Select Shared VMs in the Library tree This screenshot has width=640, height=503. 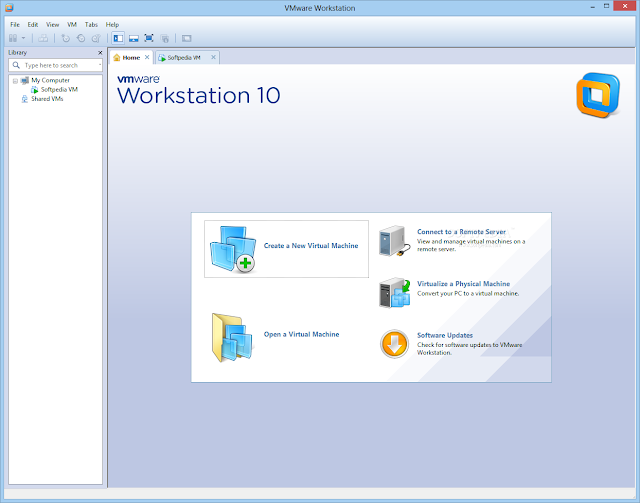point(47,99)
